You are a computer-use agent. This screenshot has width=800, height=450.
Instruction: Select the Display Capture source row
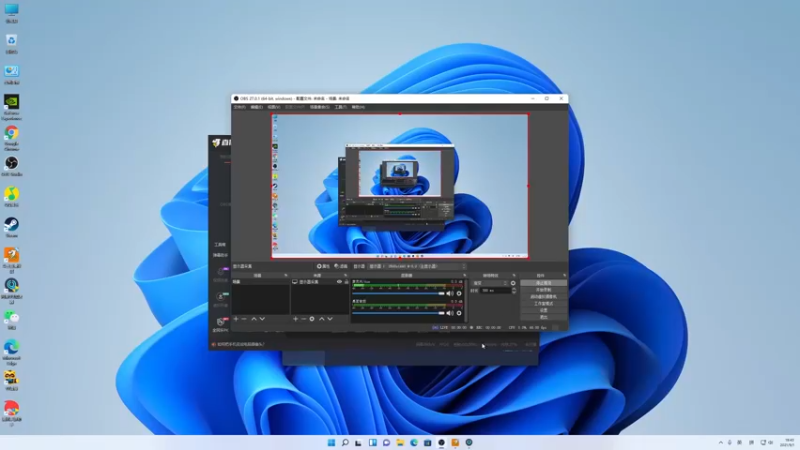320,282
